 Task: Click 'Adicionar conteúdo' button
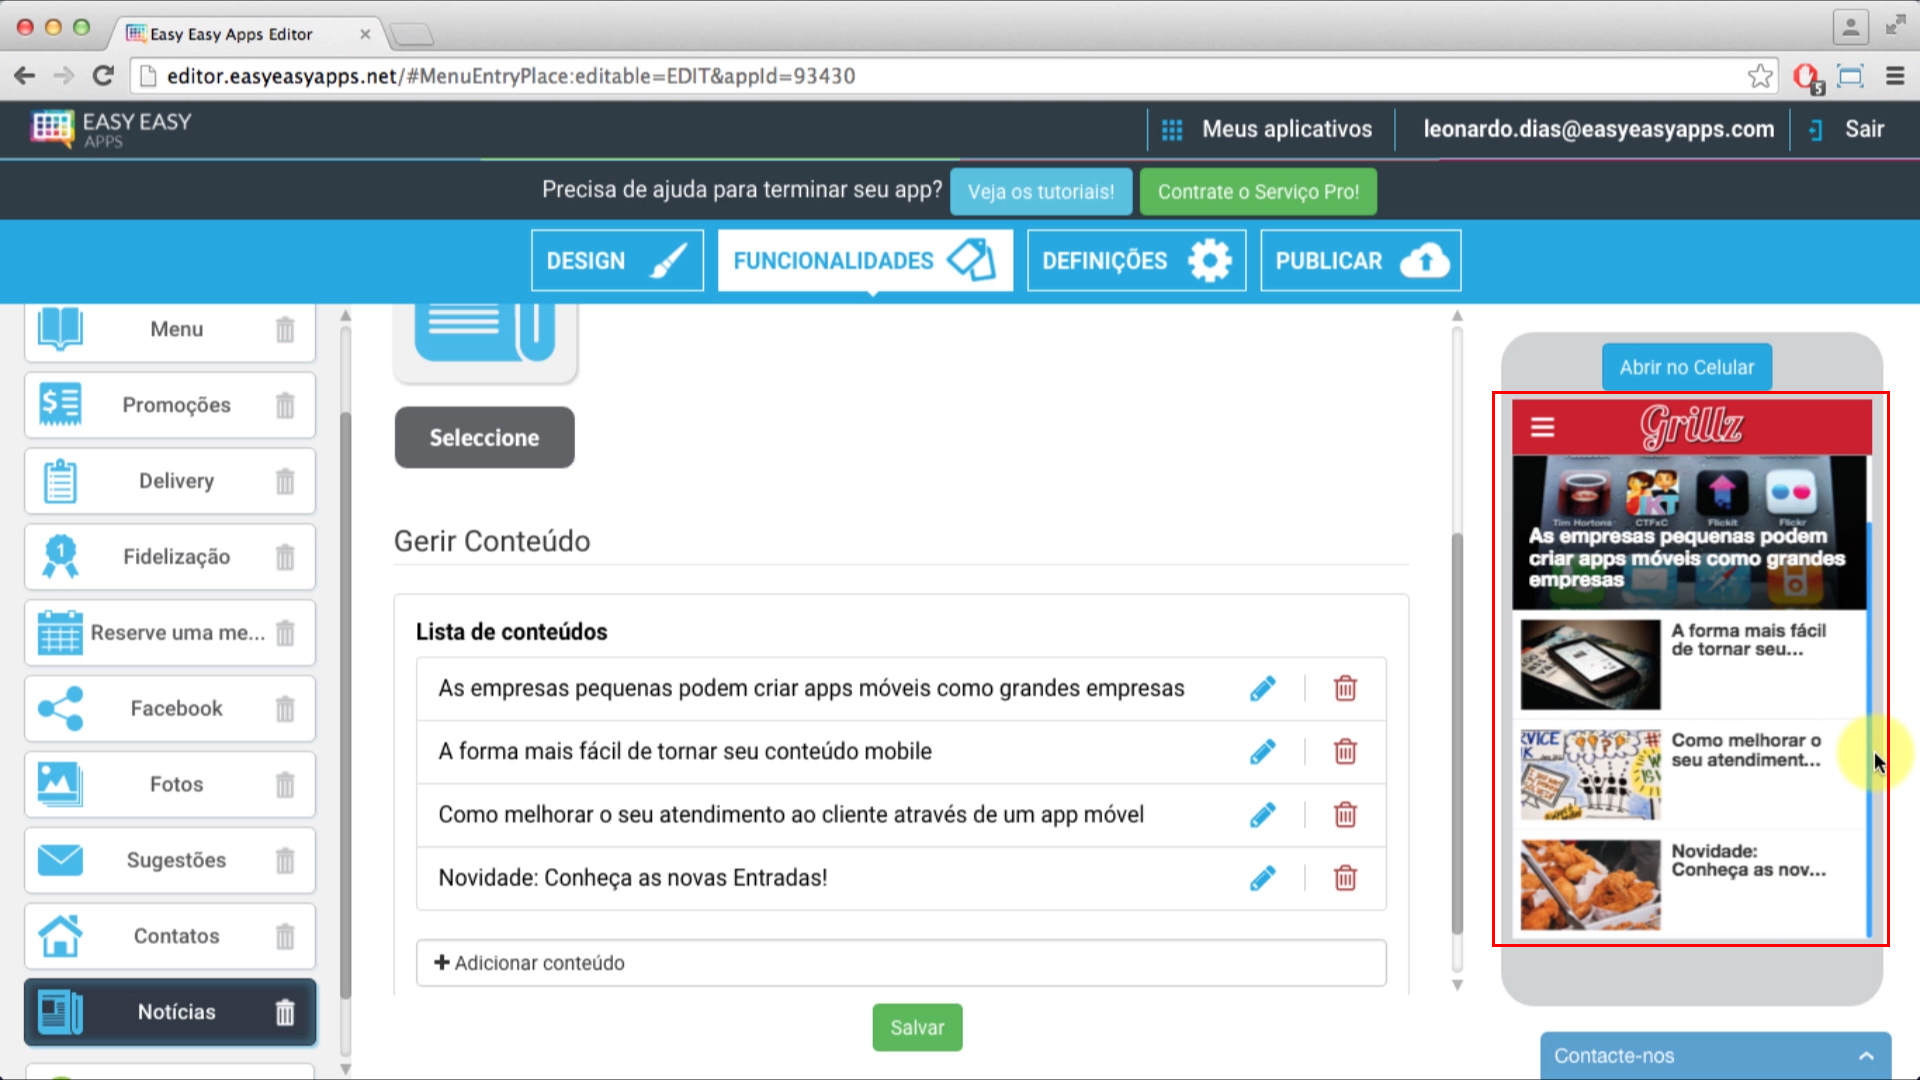[x=531, y=963]
